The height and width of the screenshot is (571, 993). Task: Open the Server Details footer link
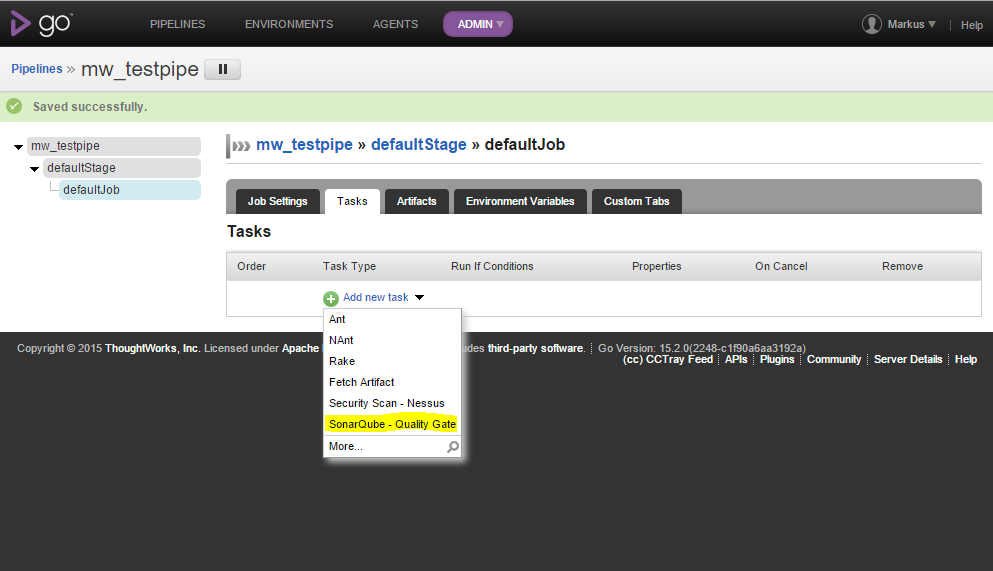tap(908, 360)
